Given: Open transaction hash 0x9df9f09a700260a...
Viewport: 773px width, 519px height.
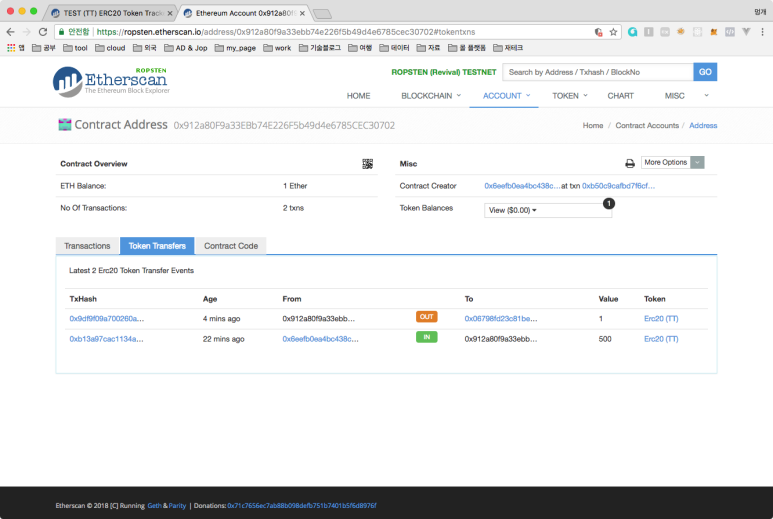Looking at the screenshot, I should click(x=106, y=318).
